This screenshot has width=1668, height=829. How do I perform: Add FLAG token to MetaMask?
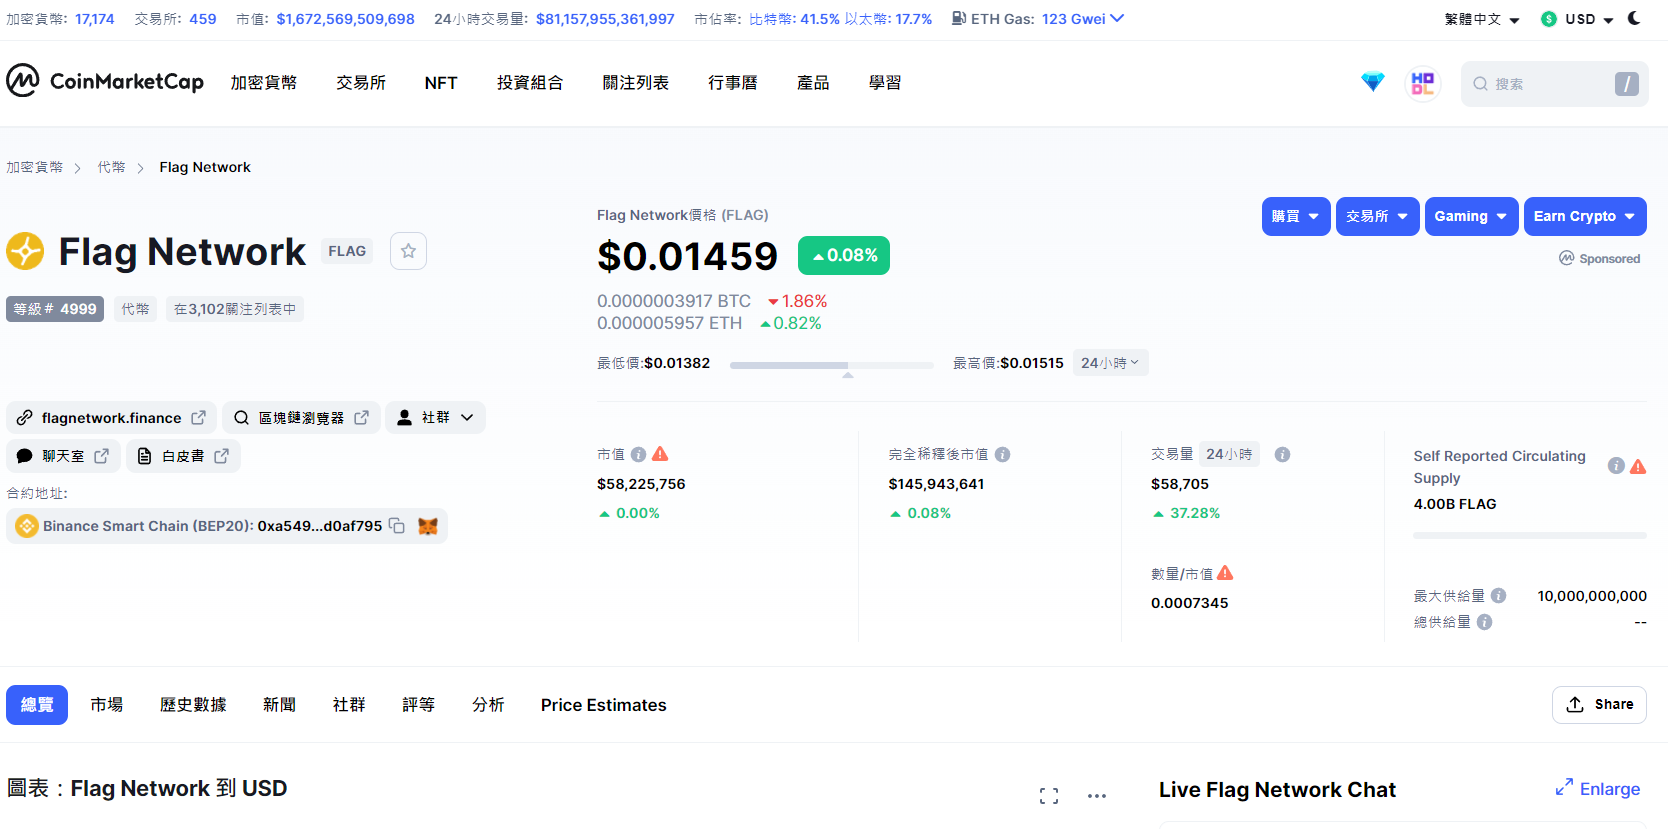428,526
